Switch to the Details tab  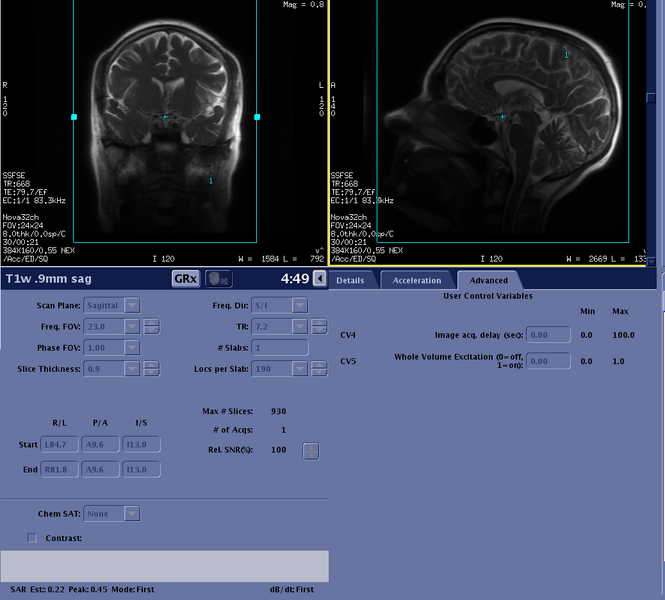(x=350, y=280)
